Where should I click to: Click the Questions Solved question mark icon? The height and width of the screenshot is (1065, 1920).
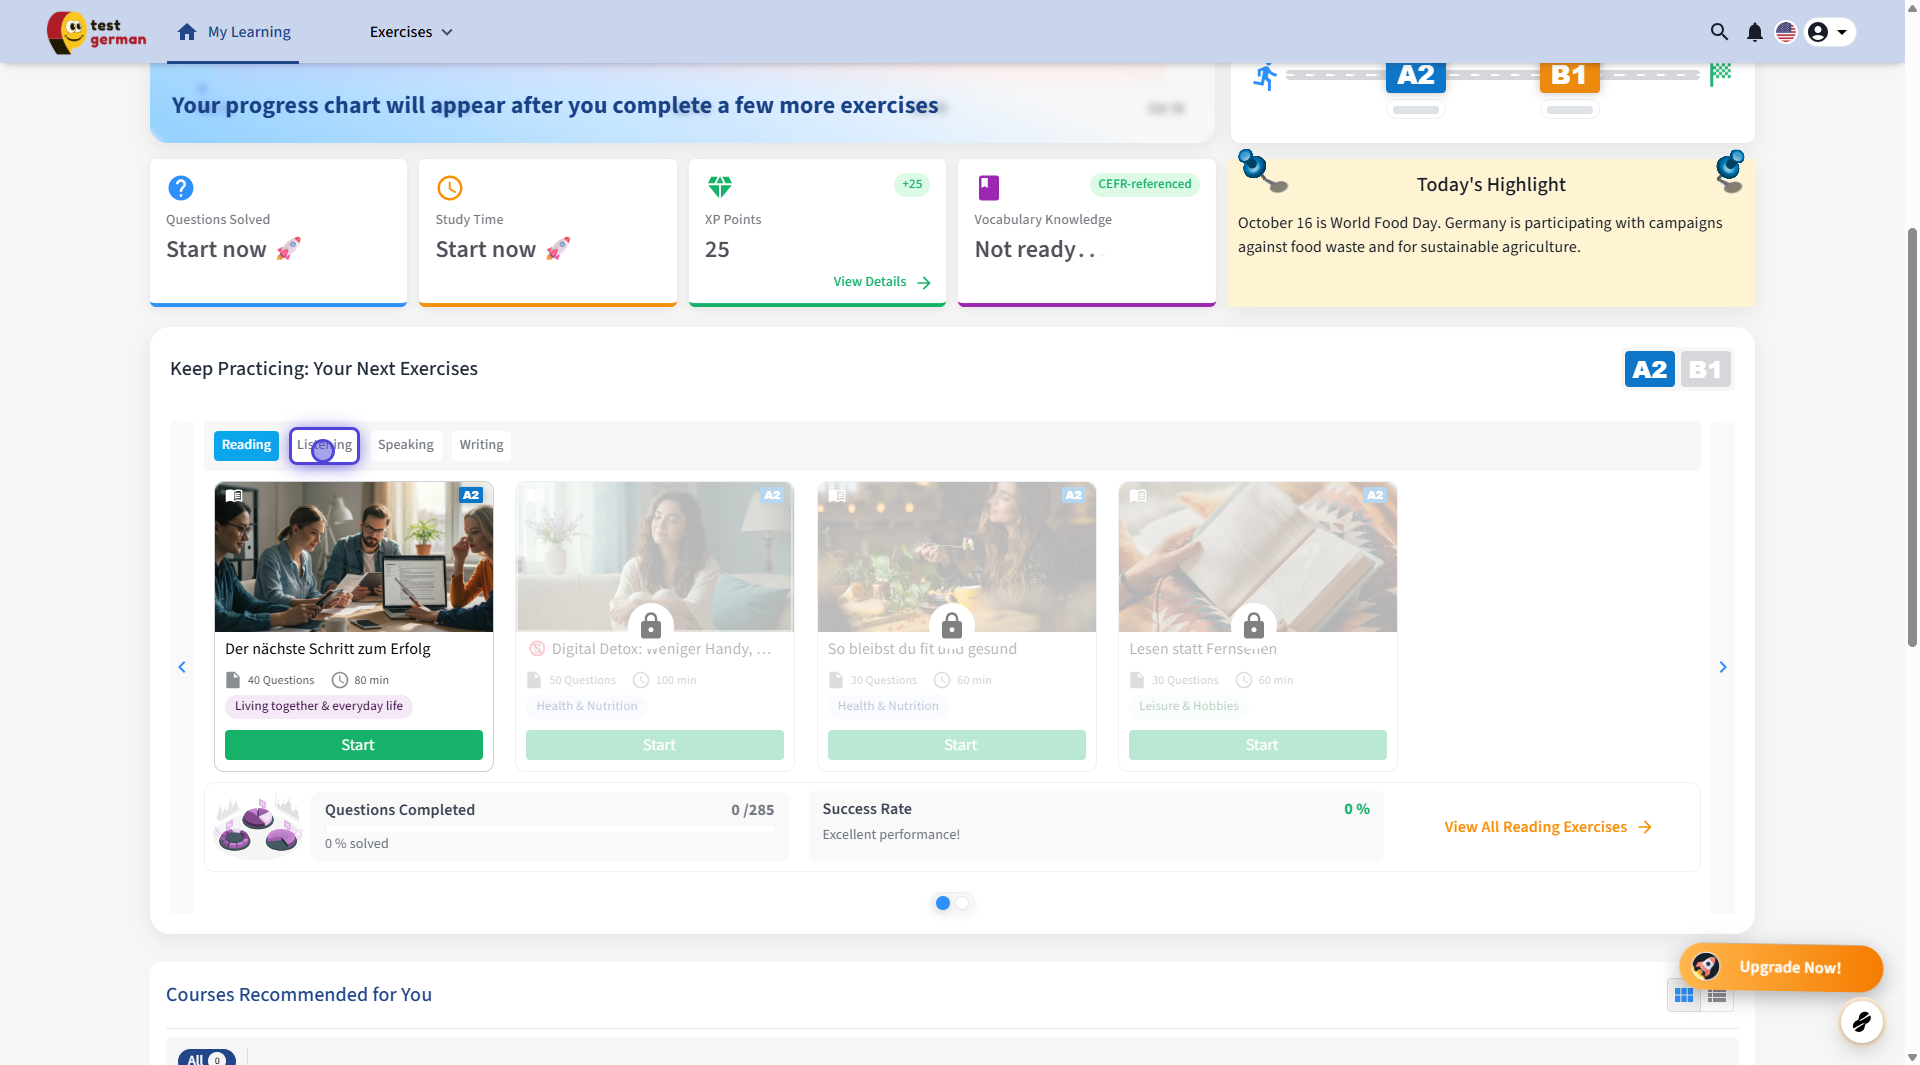tap(181, 188)
